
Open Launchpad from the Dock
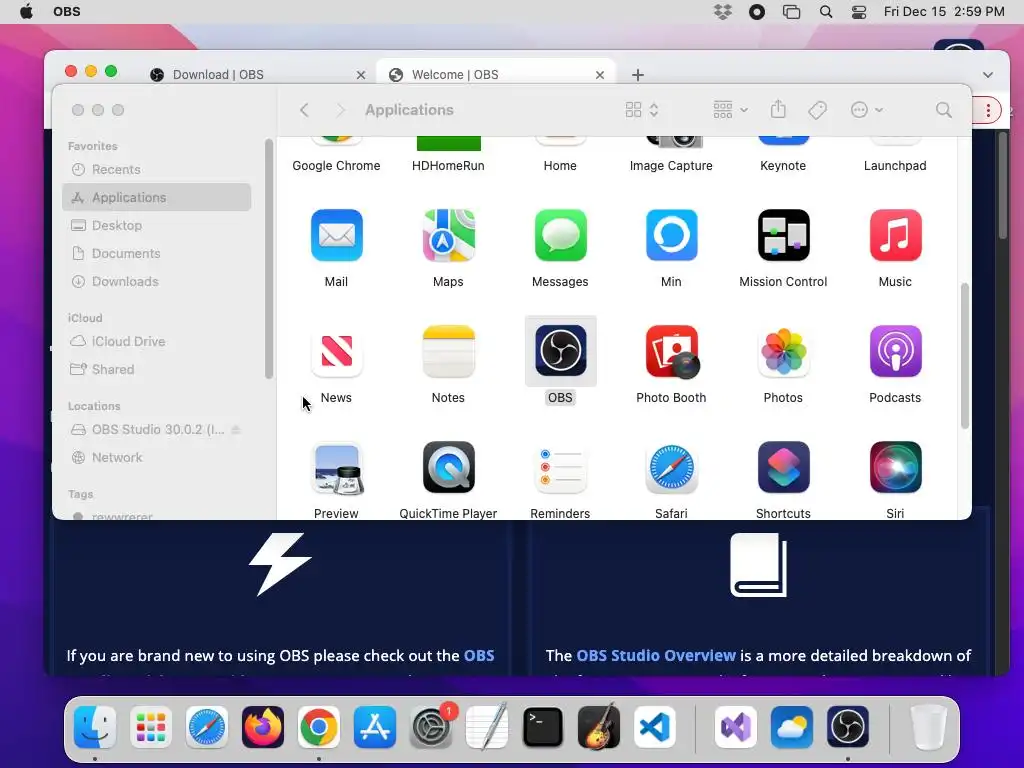[151, 726]
